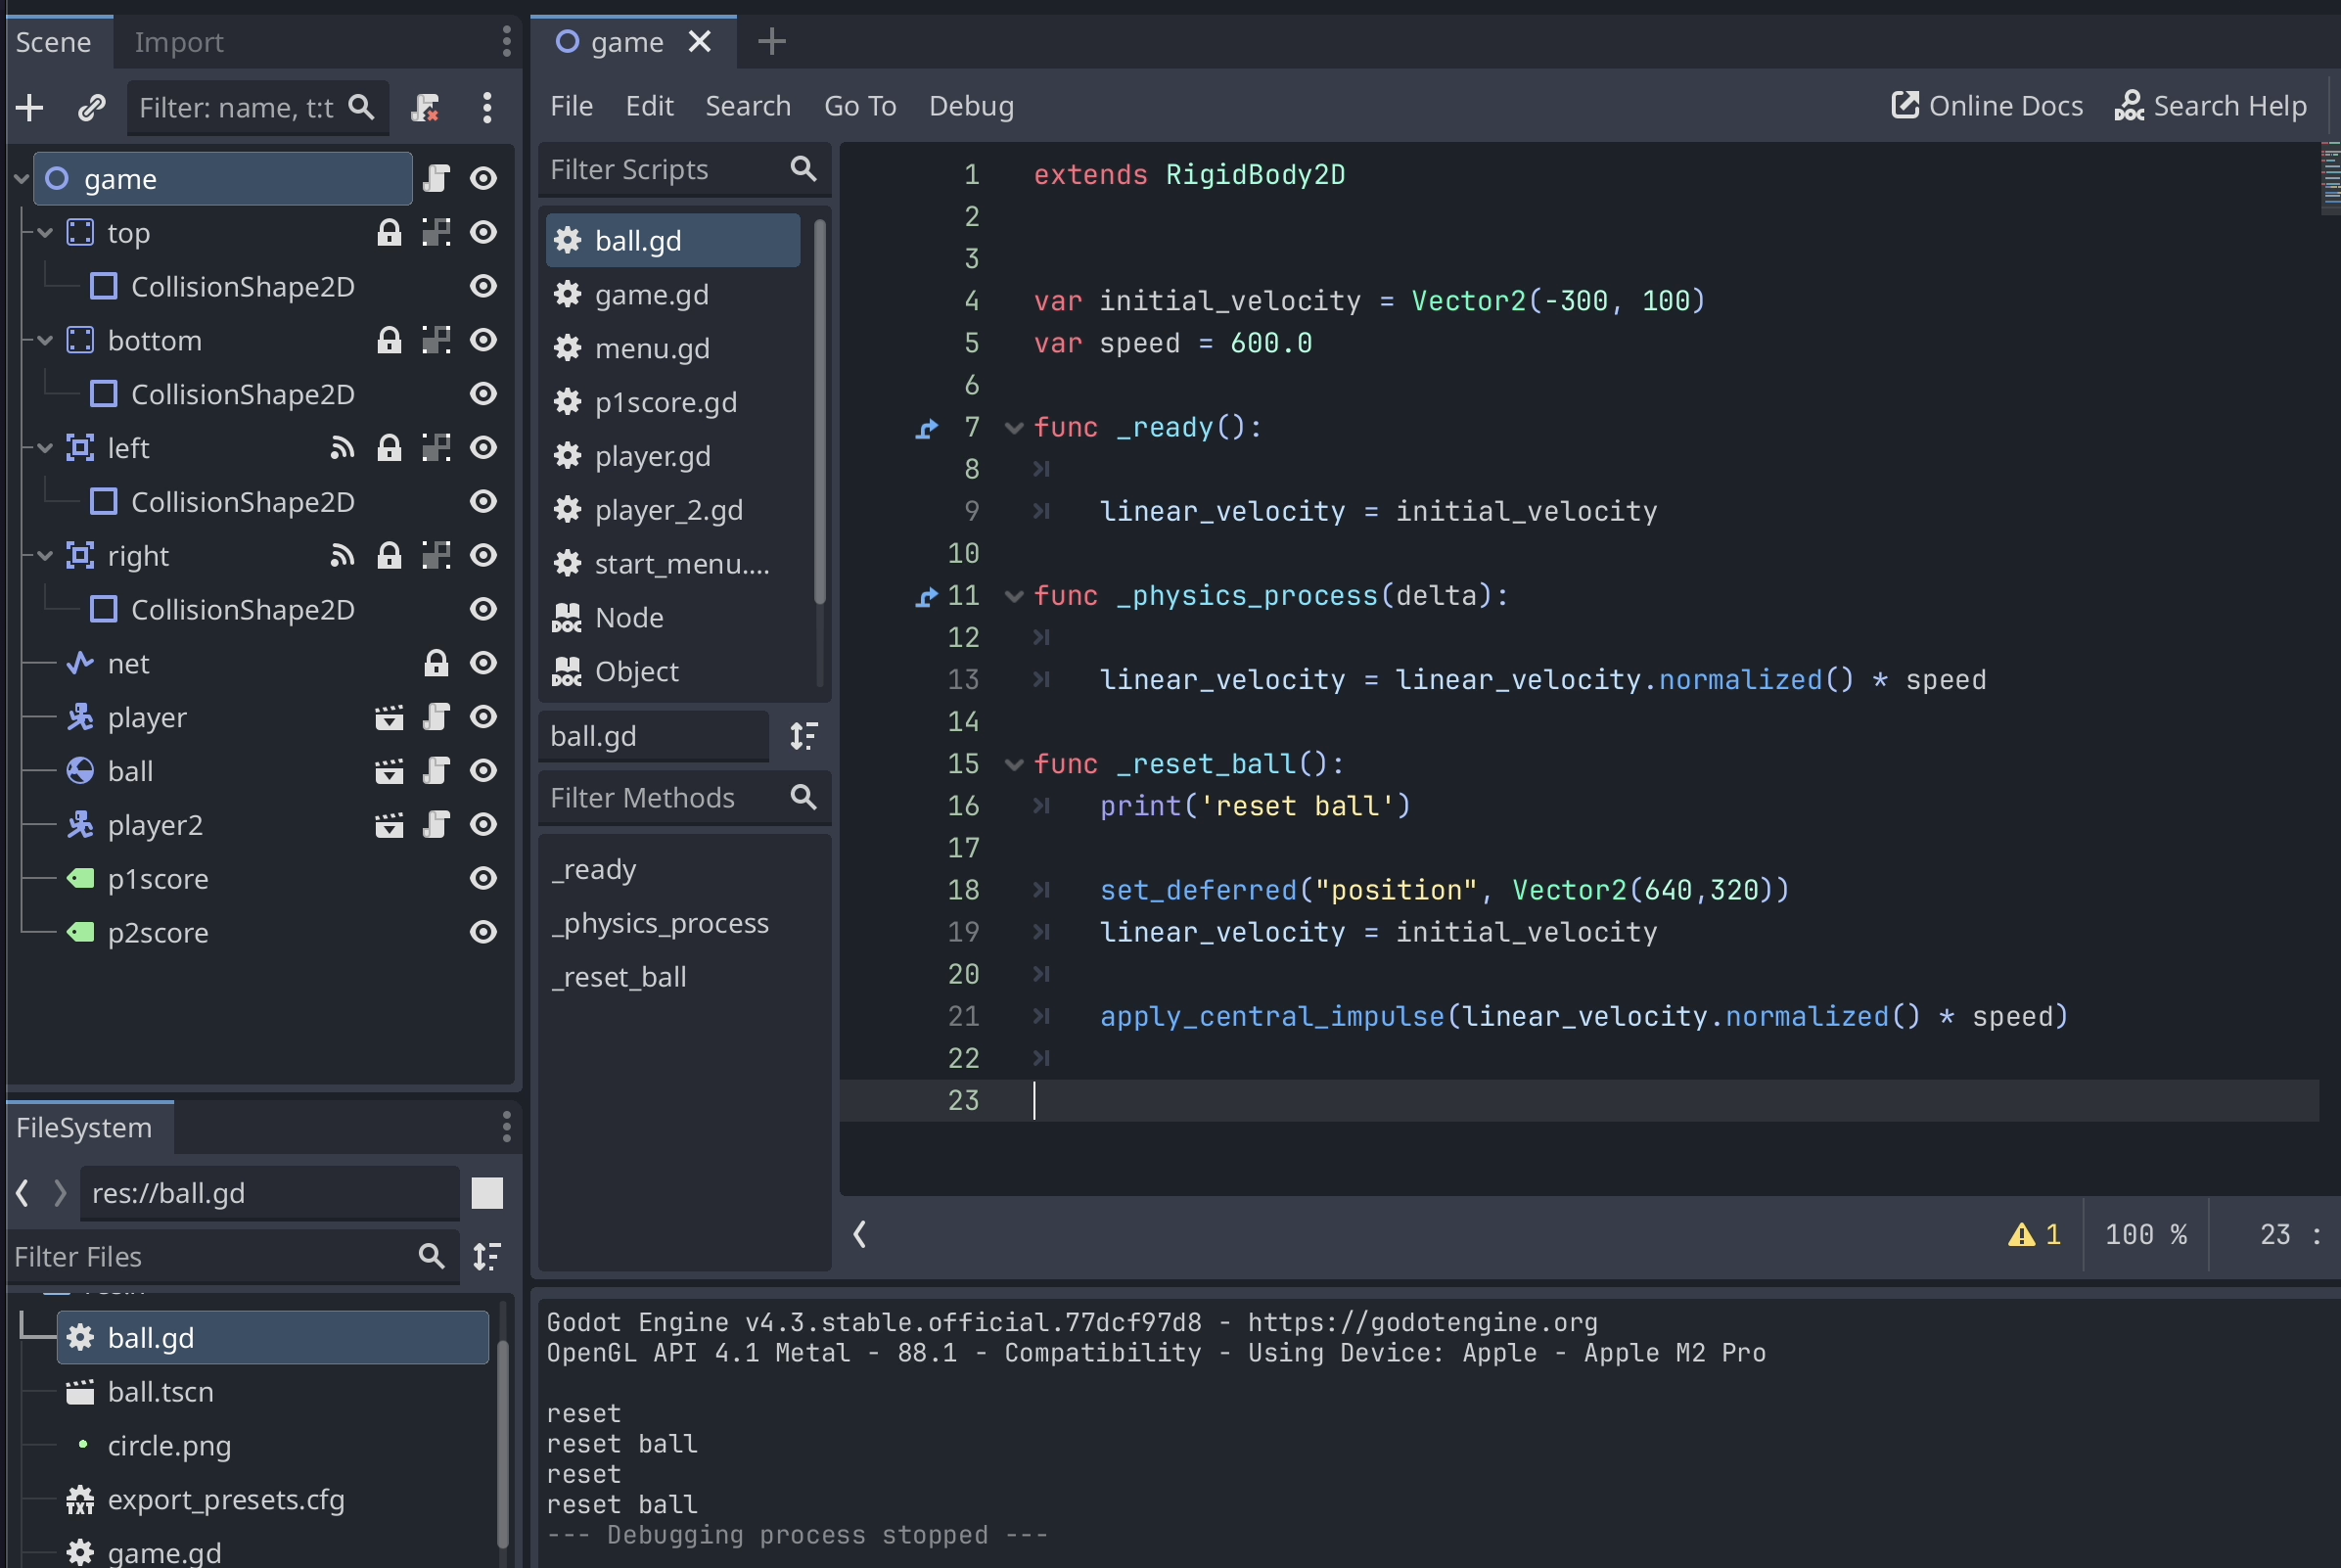Add a new scene tab with plus
The width and height of the screenshot is (2341, 1568).
[x=772, y=42]
